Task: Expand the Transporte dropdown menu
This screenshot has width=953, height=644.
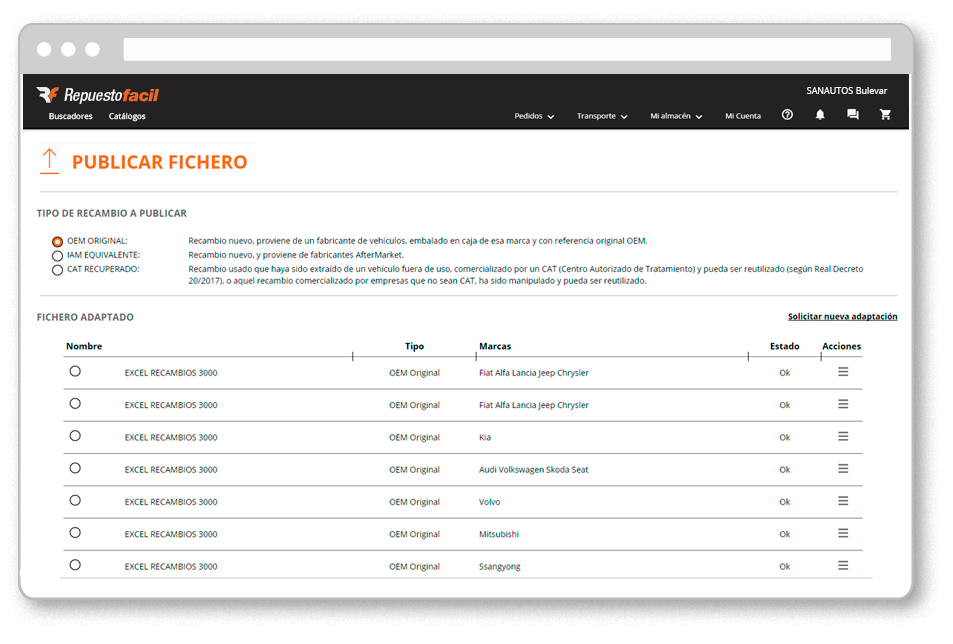Action: pyautogui.click(x=602, y=116)
